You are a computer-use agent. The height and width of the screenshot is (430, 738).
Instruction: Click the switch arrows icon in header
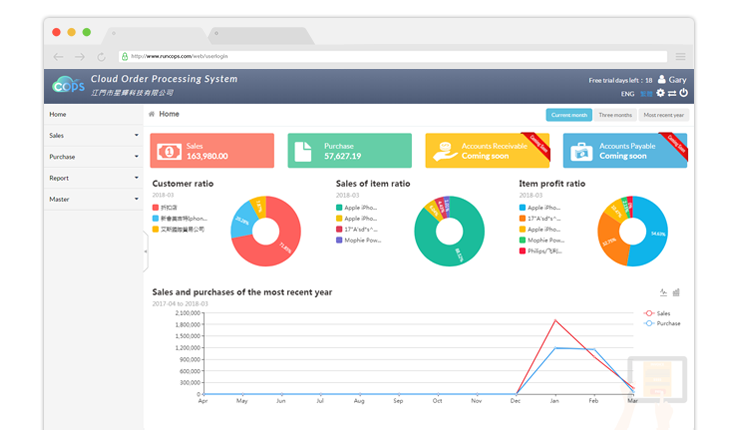coord(672,93)
